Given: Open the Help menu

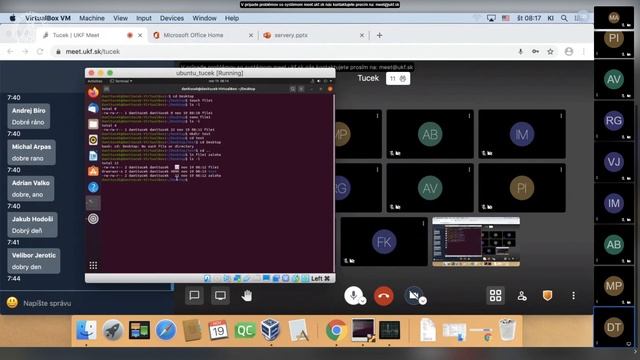Looking at the screenshot, I should [x=232, y=18].
